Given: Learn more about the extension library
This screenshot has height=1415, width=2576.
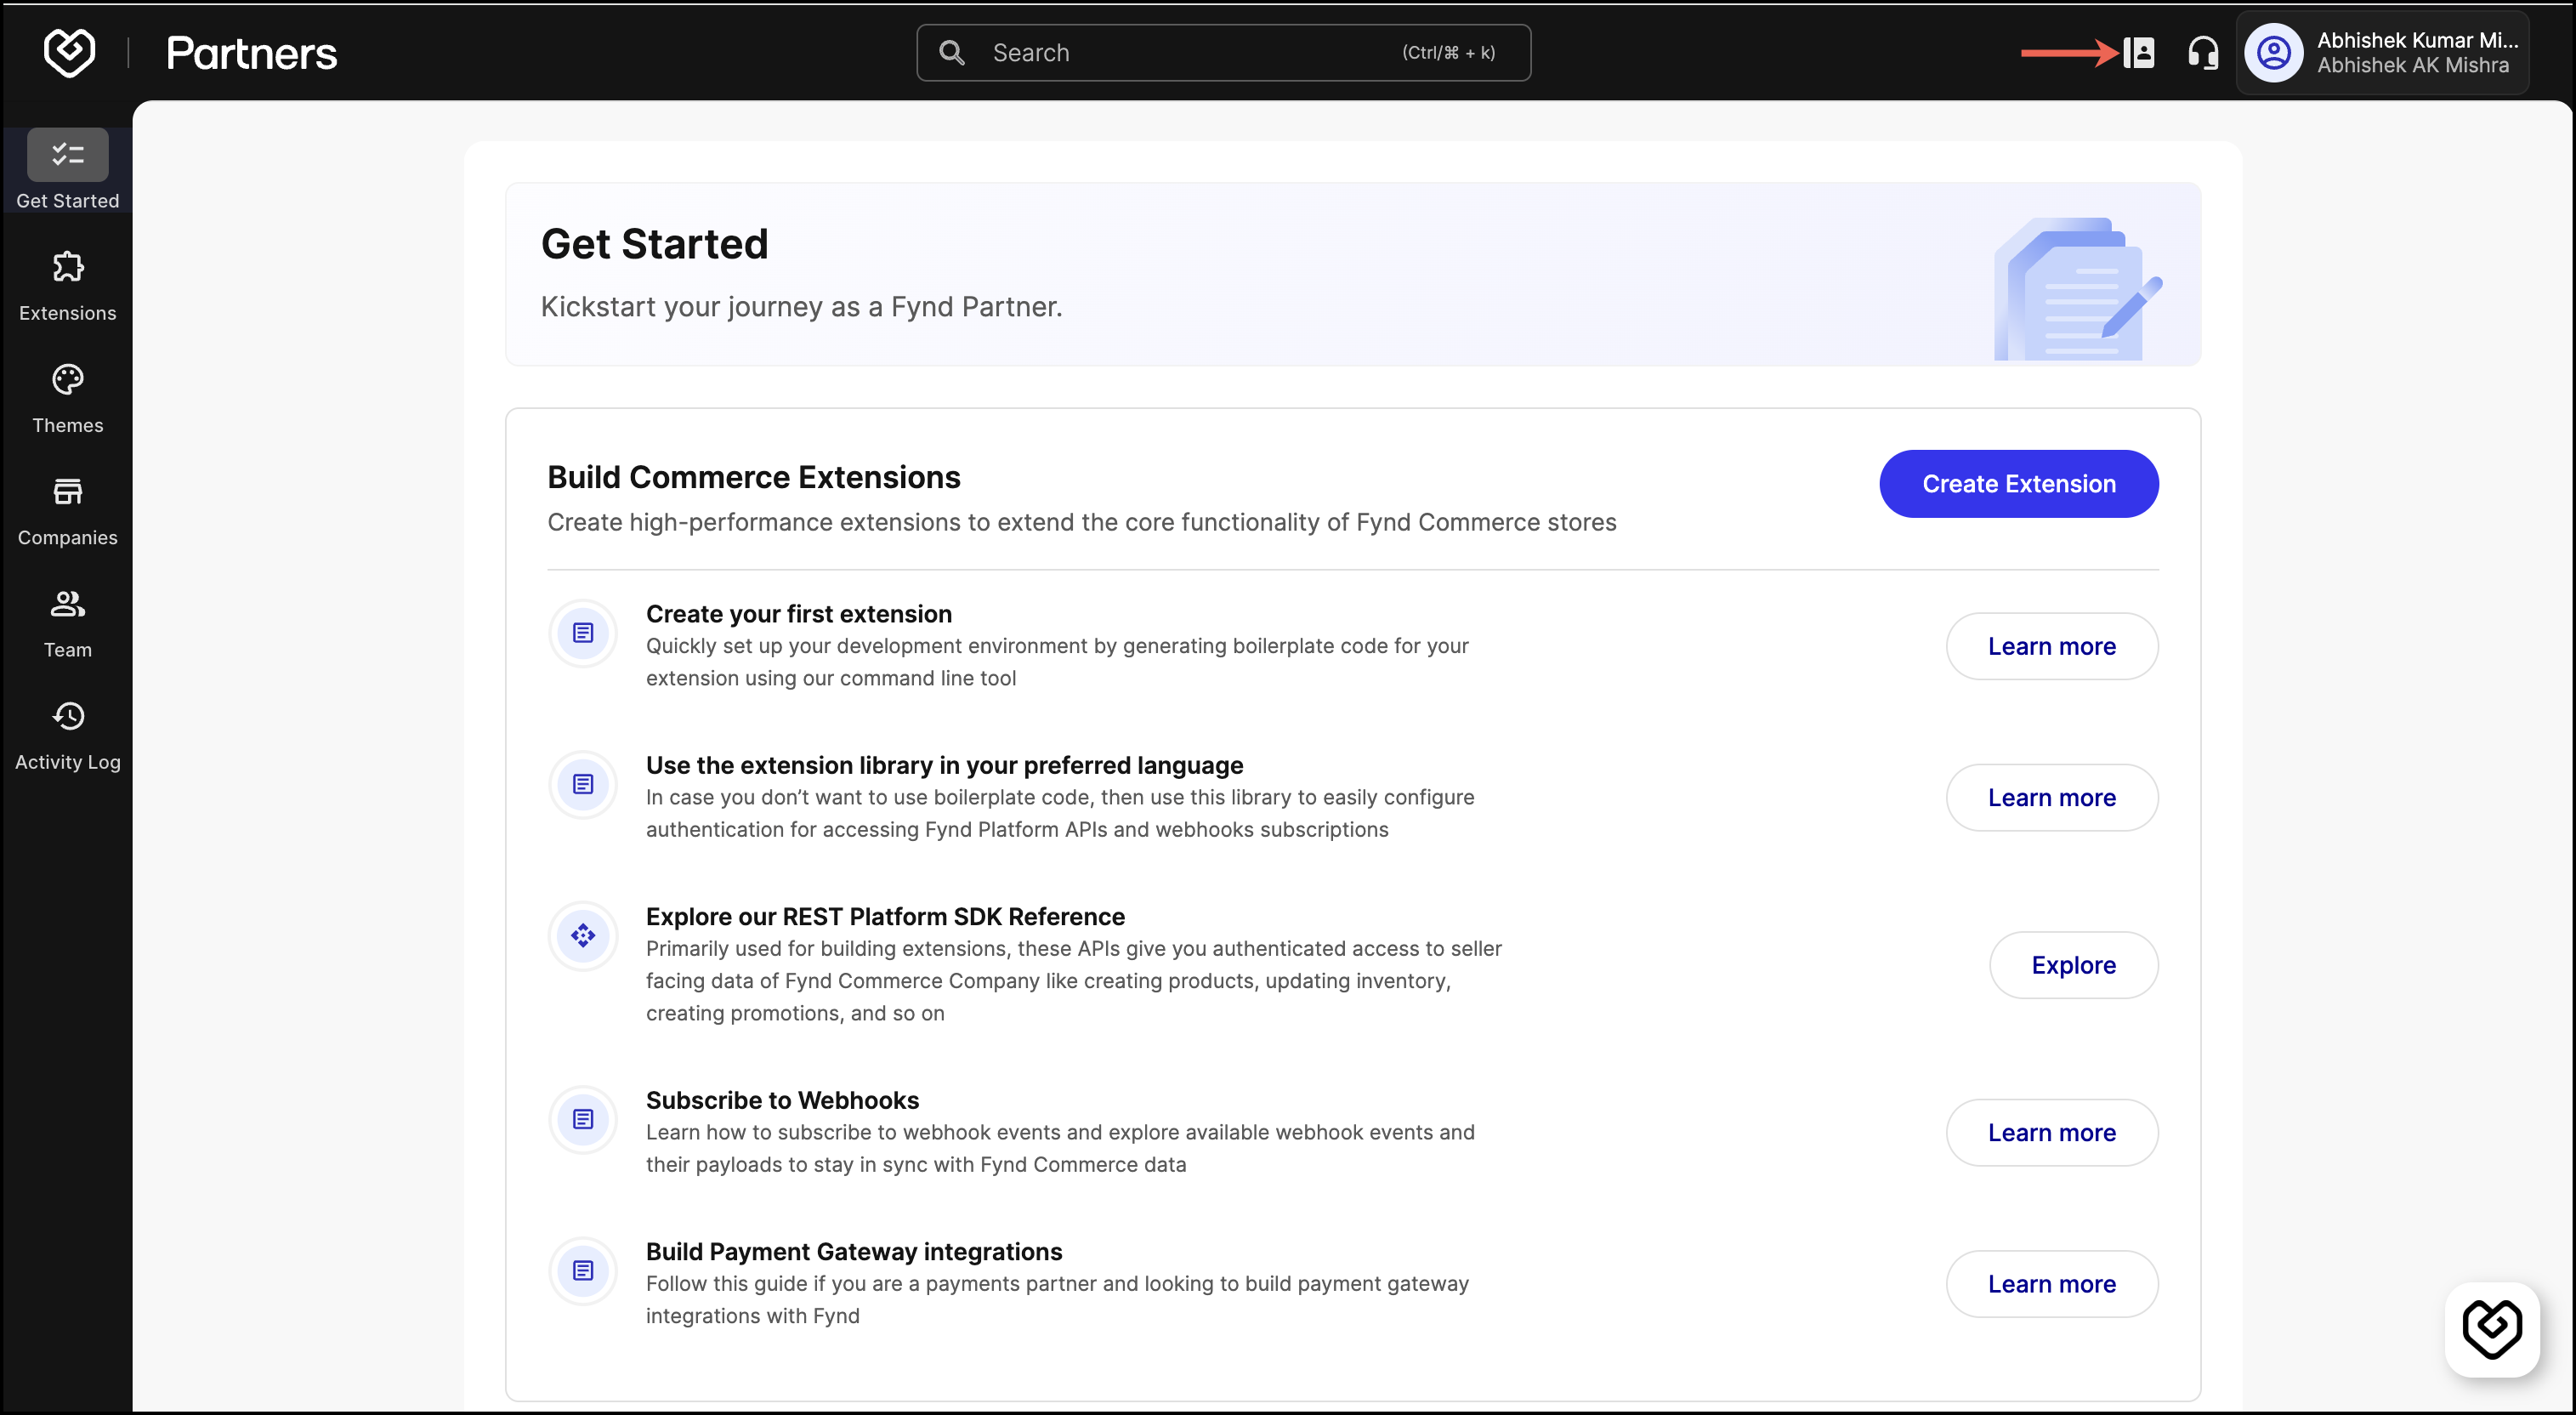Looking at the screenshot, I should click(2052, 798).
